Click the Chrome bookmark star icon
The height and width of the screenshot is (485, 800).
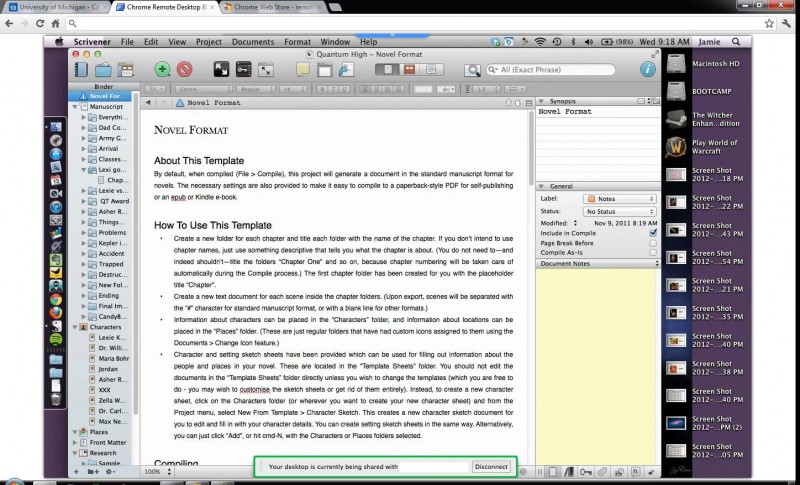[x=769, y=23]
